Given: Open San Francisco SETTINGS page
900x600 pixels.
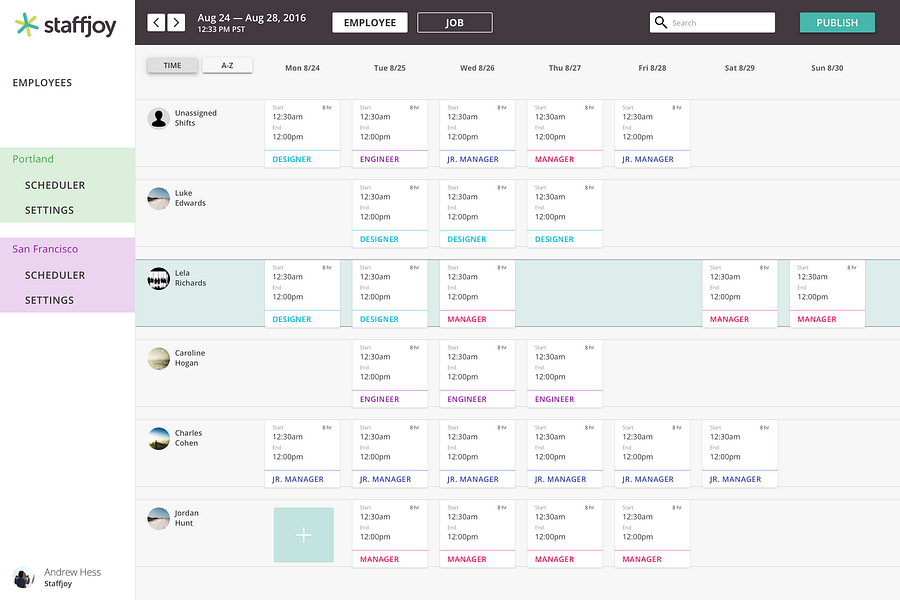Looking at the screenshot, I should [x=49, y=300].
